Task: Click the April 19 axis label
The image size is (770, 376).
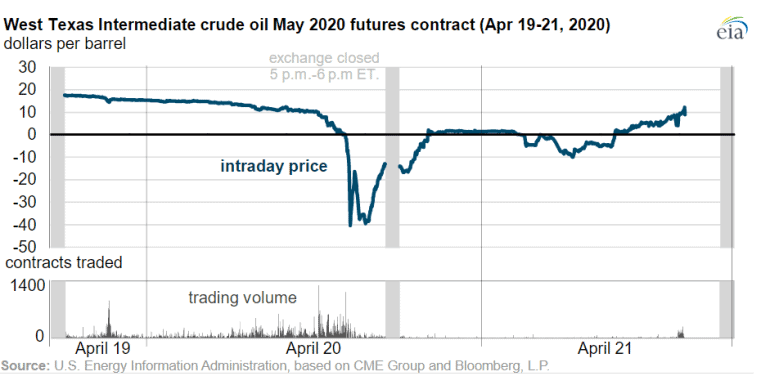Action: pos(103,349)
